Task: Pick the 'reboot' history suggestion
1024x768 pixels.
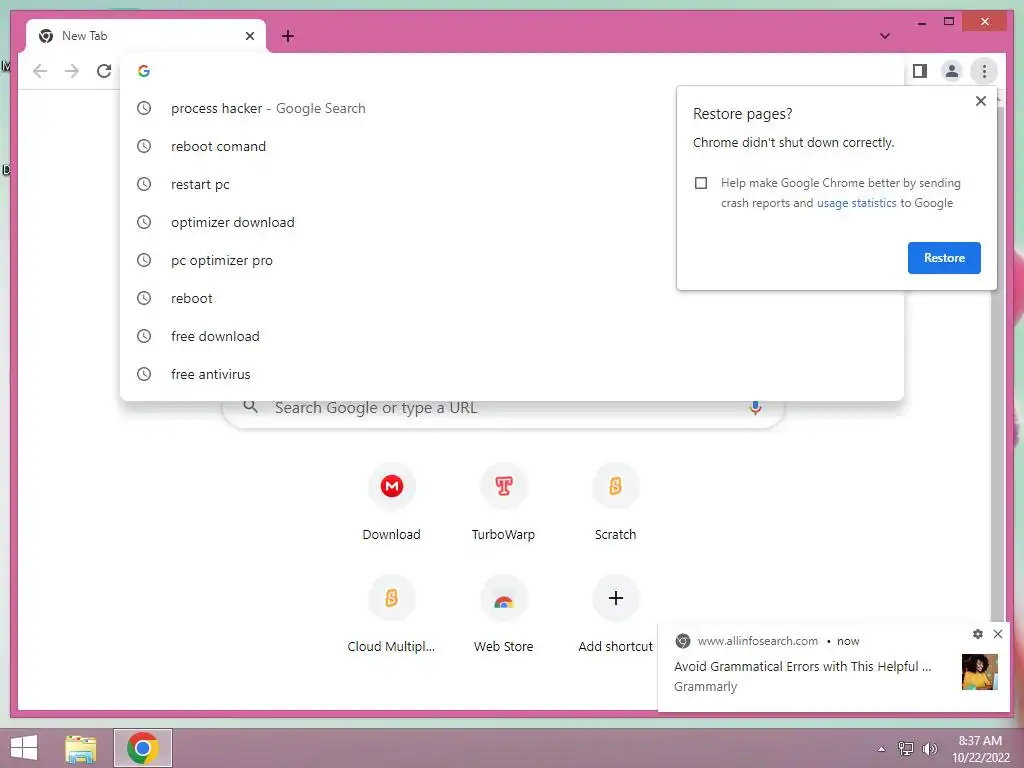Action: click(511, 298)
